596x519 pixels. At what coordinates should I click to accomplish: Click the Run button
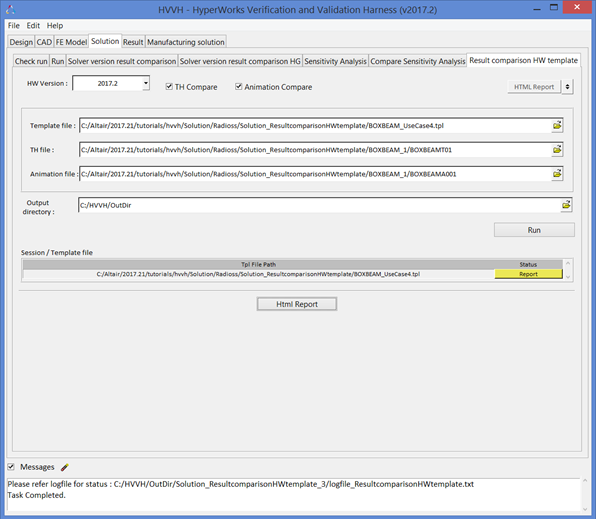click(534, 230)
